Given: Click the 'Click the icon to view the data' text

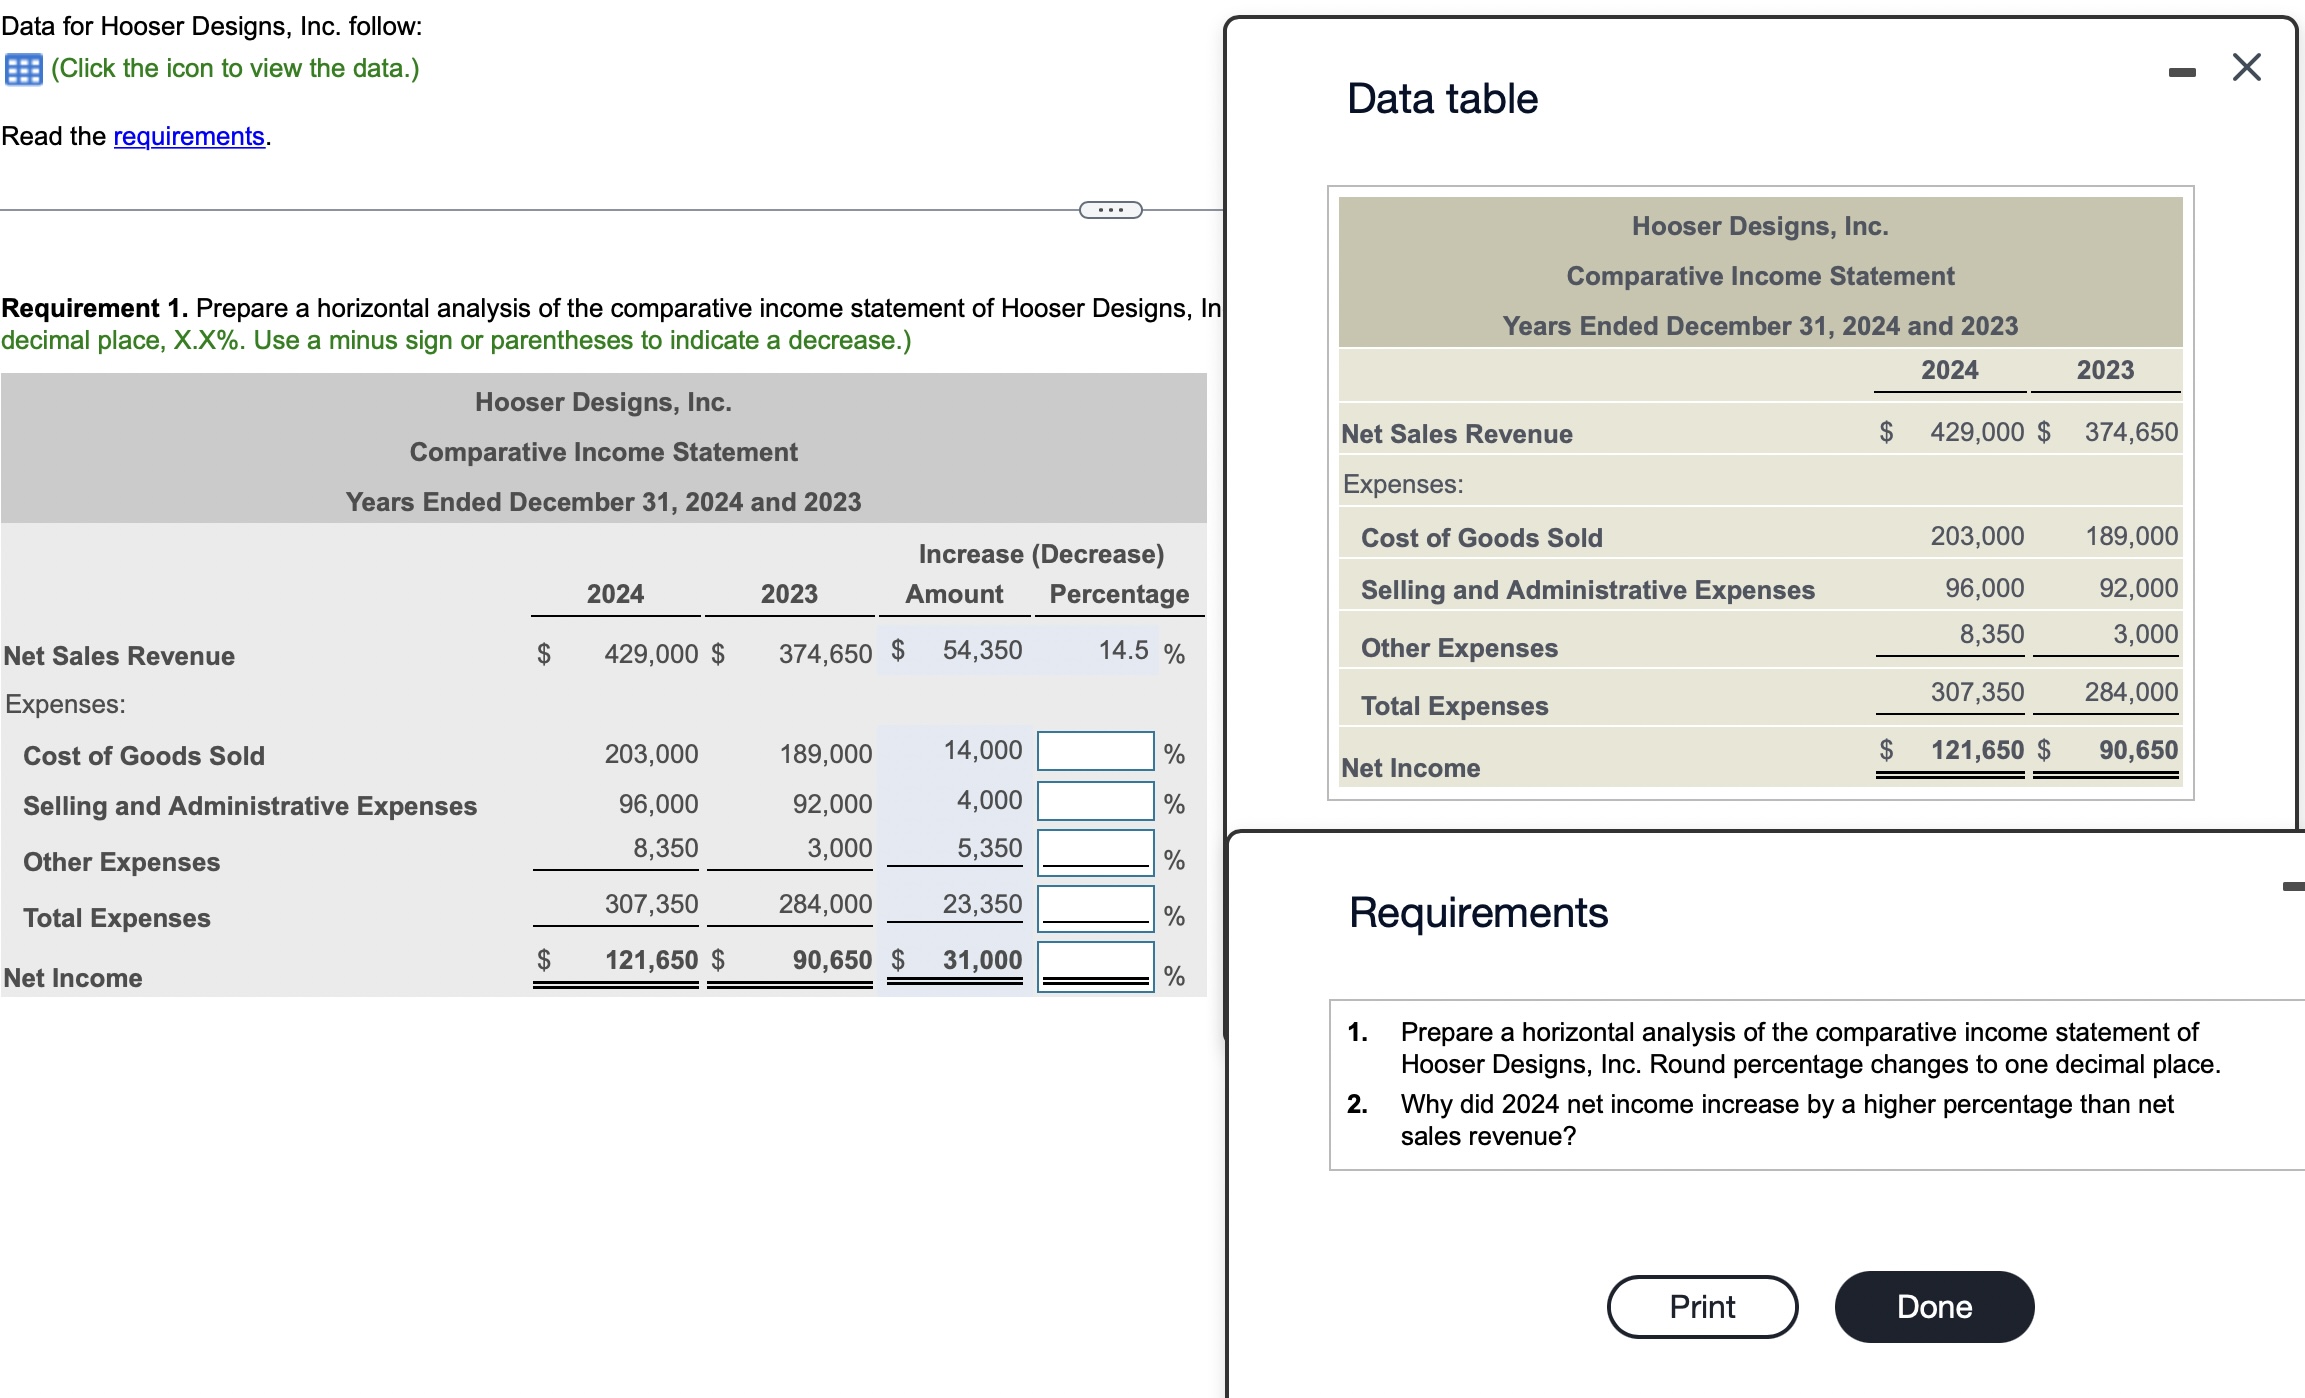Looking at the screenshot, I should 235,69.
